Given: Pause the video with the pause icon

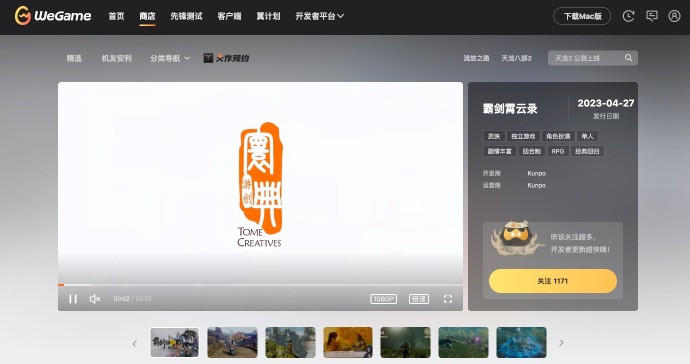Looking at the screenshot, I should pos(73,299).
